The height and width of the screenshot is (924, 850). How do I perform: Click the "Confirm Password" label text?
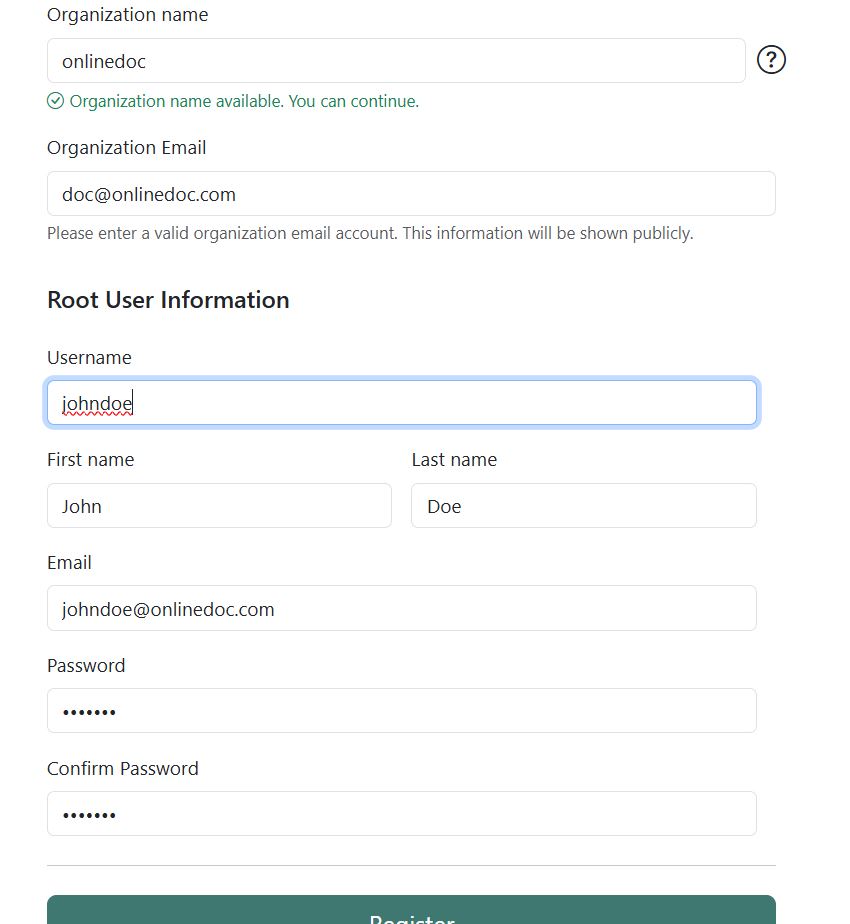[122, 769]
